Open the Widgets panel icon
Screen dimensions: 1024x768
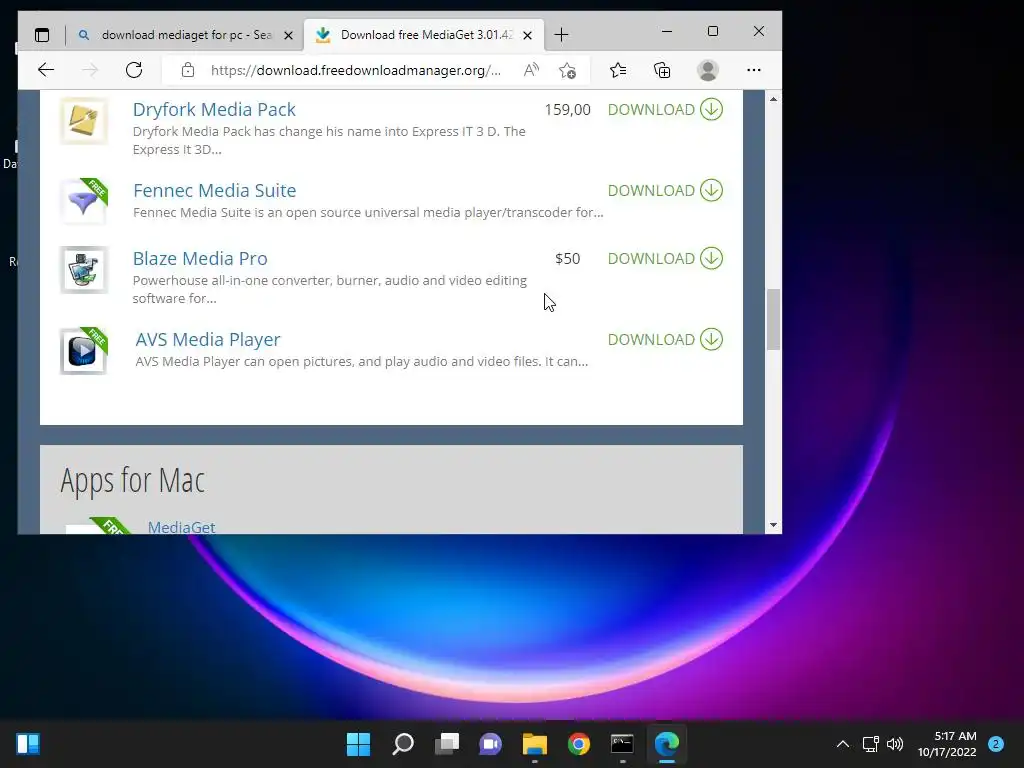pyautogui.click(x=28, y=744)
